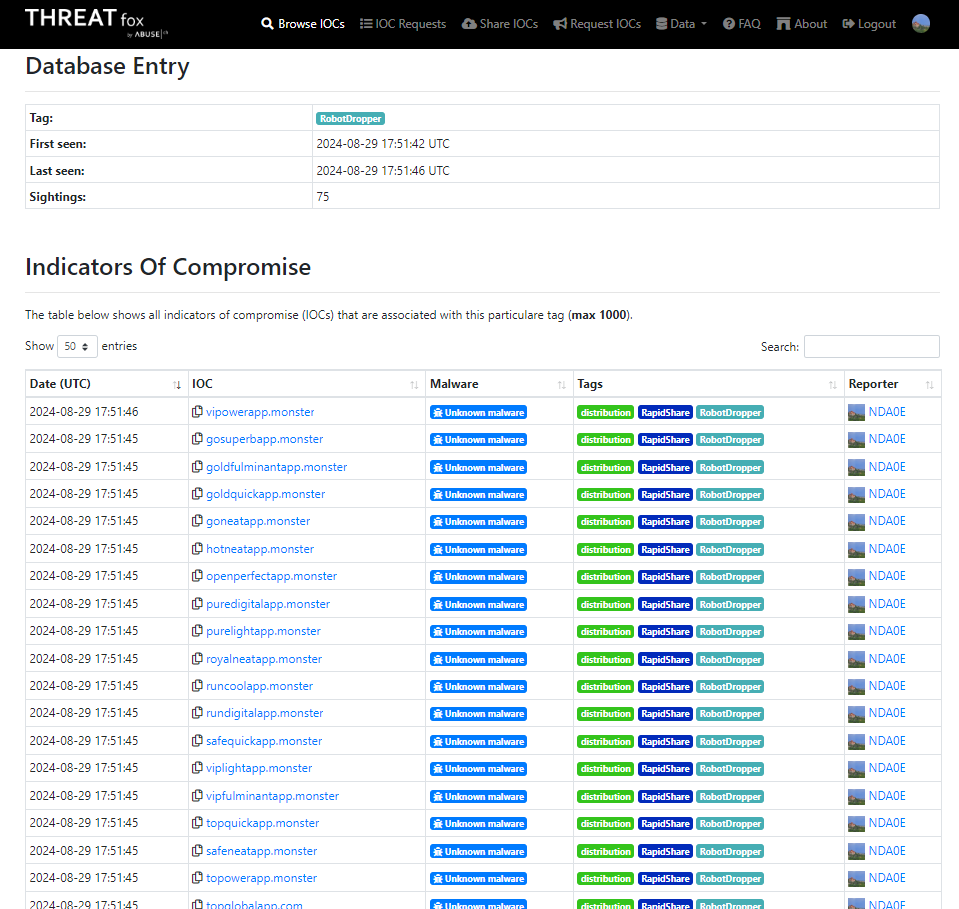The width and height of the screenshot is (959, 909).
Task: Open the Show entries count dropdown
Action: point(77,346)
